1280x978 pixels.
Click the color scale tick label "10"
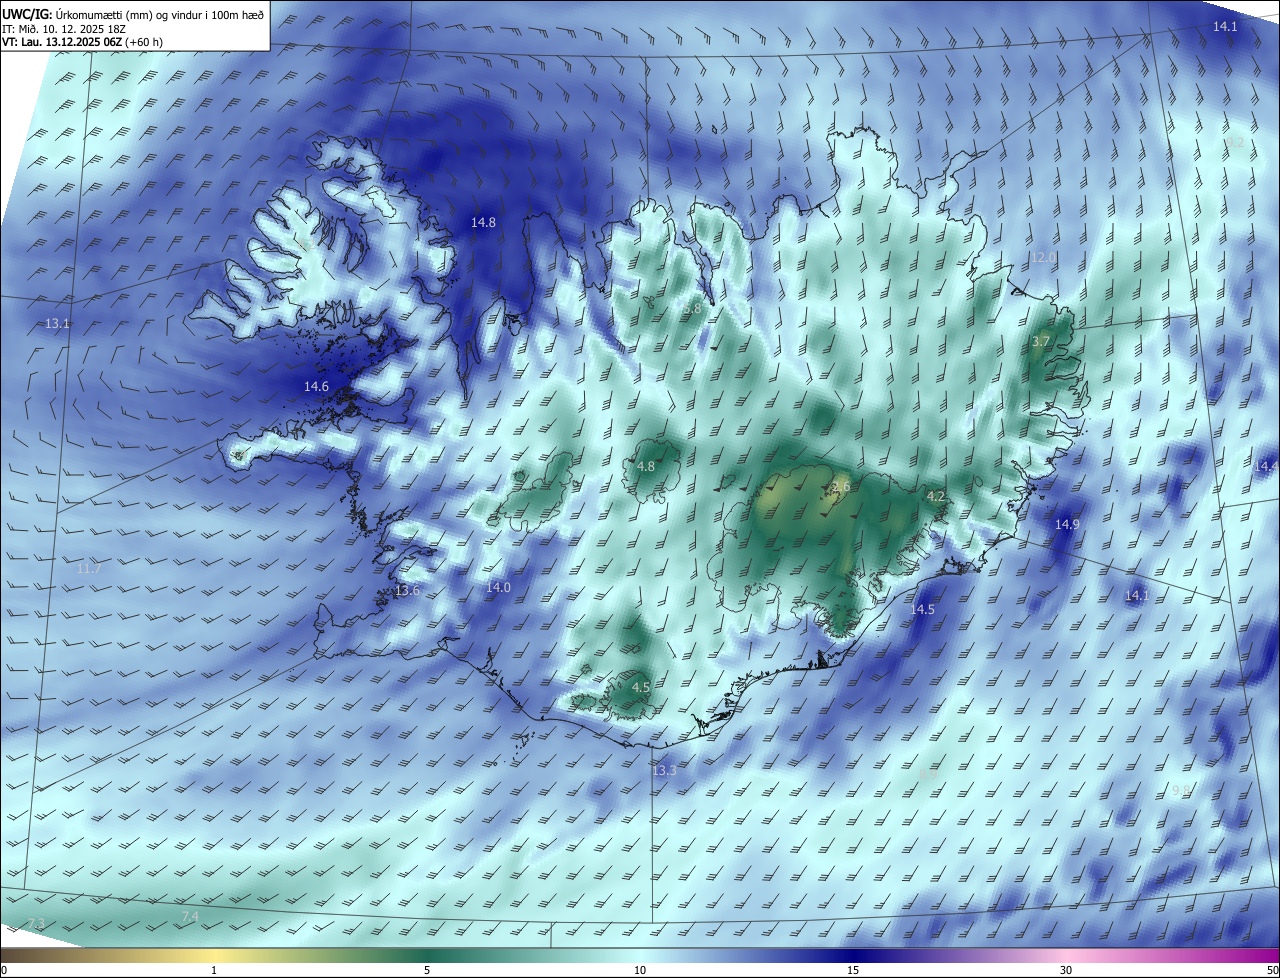pyautogui.click(x=640, y=970)
